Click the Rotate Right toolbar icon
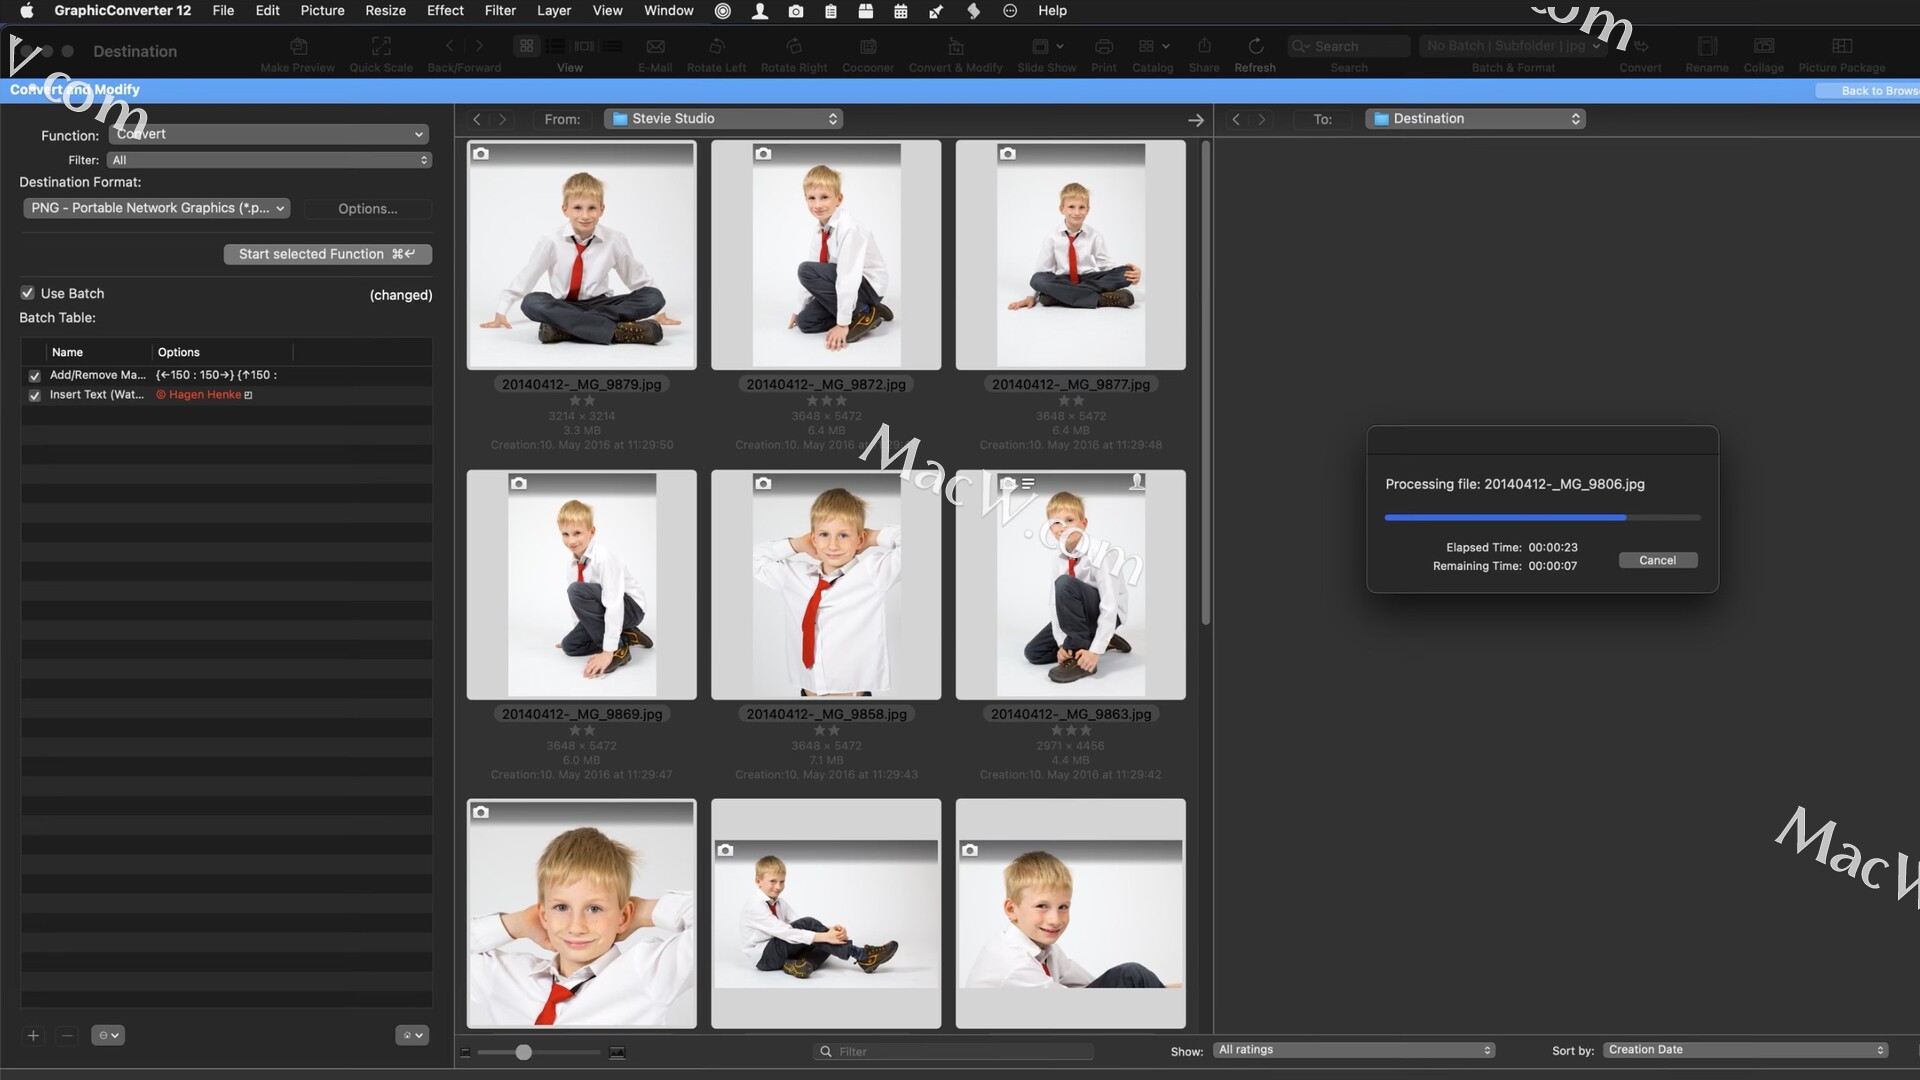Viewport: 1920px width, 1080px height. pyautogui.click(x=794, y=46)
